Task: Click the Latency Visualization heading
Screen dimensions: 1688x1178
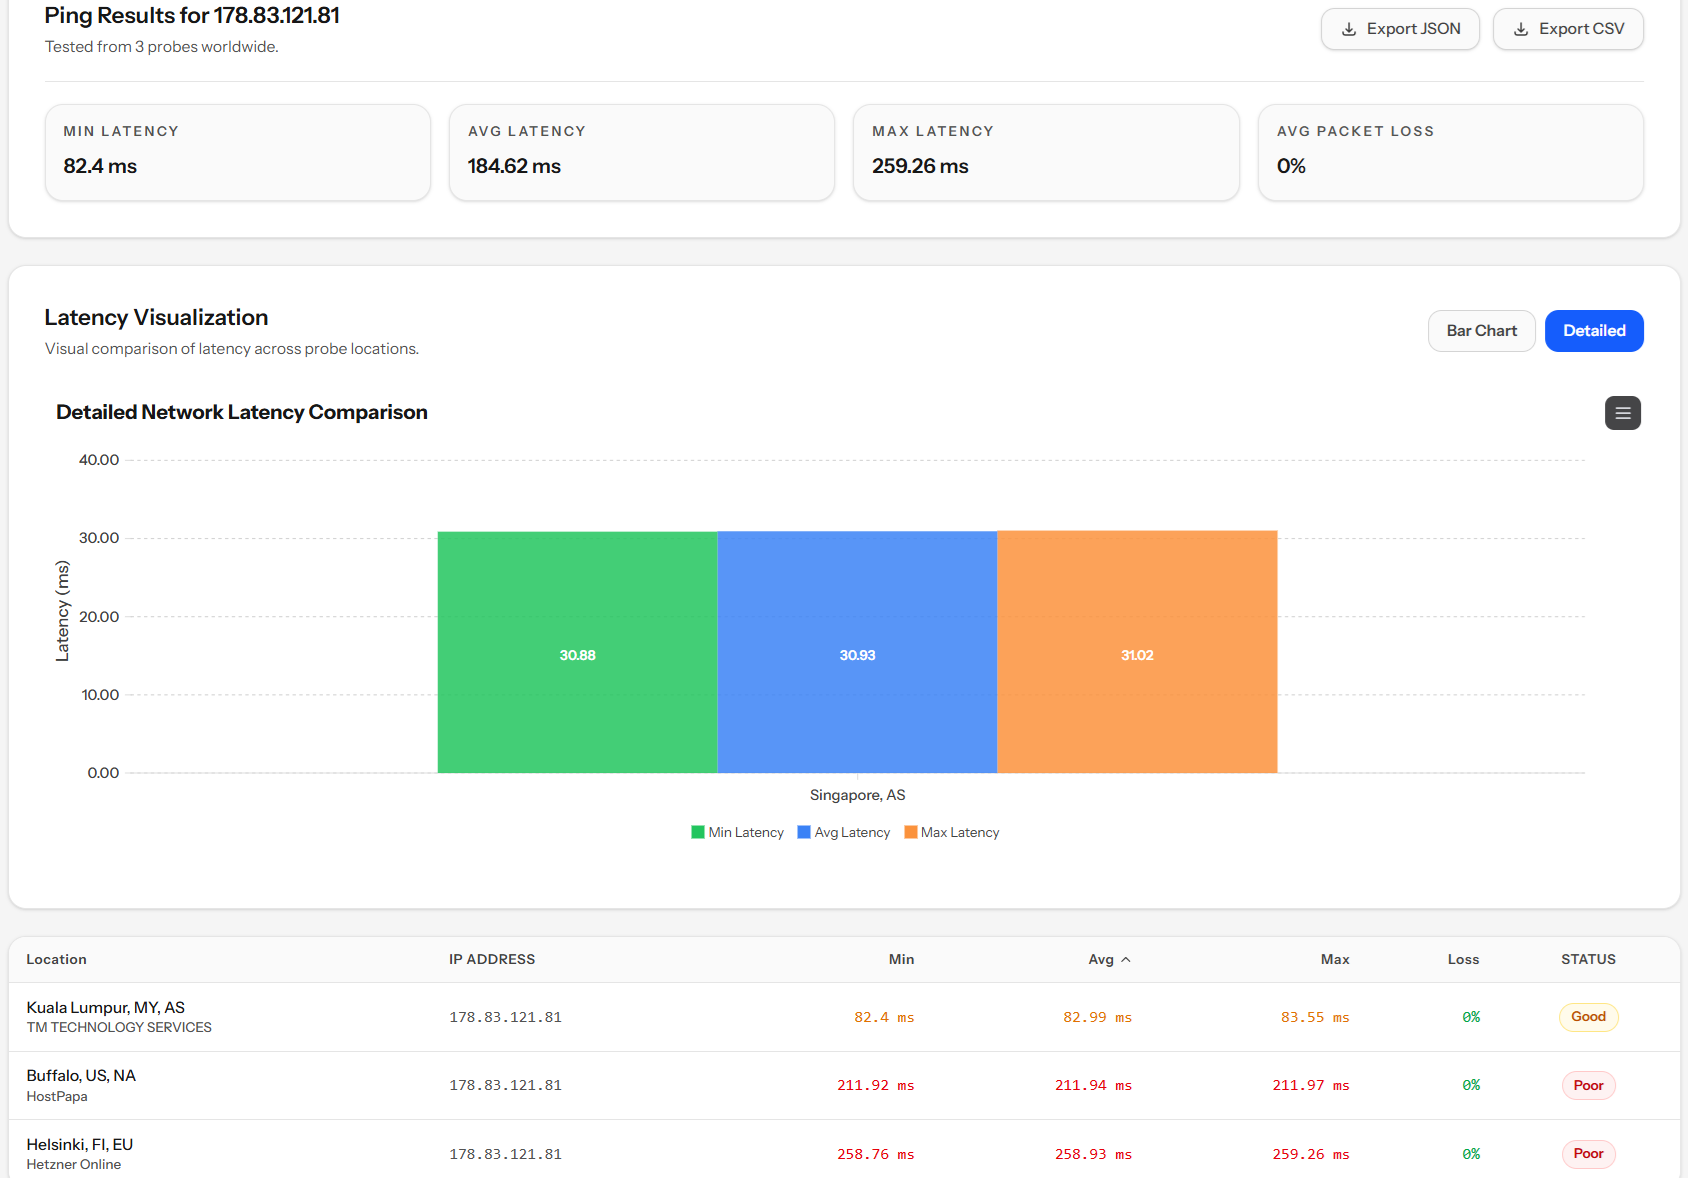Action: [156, 318]
